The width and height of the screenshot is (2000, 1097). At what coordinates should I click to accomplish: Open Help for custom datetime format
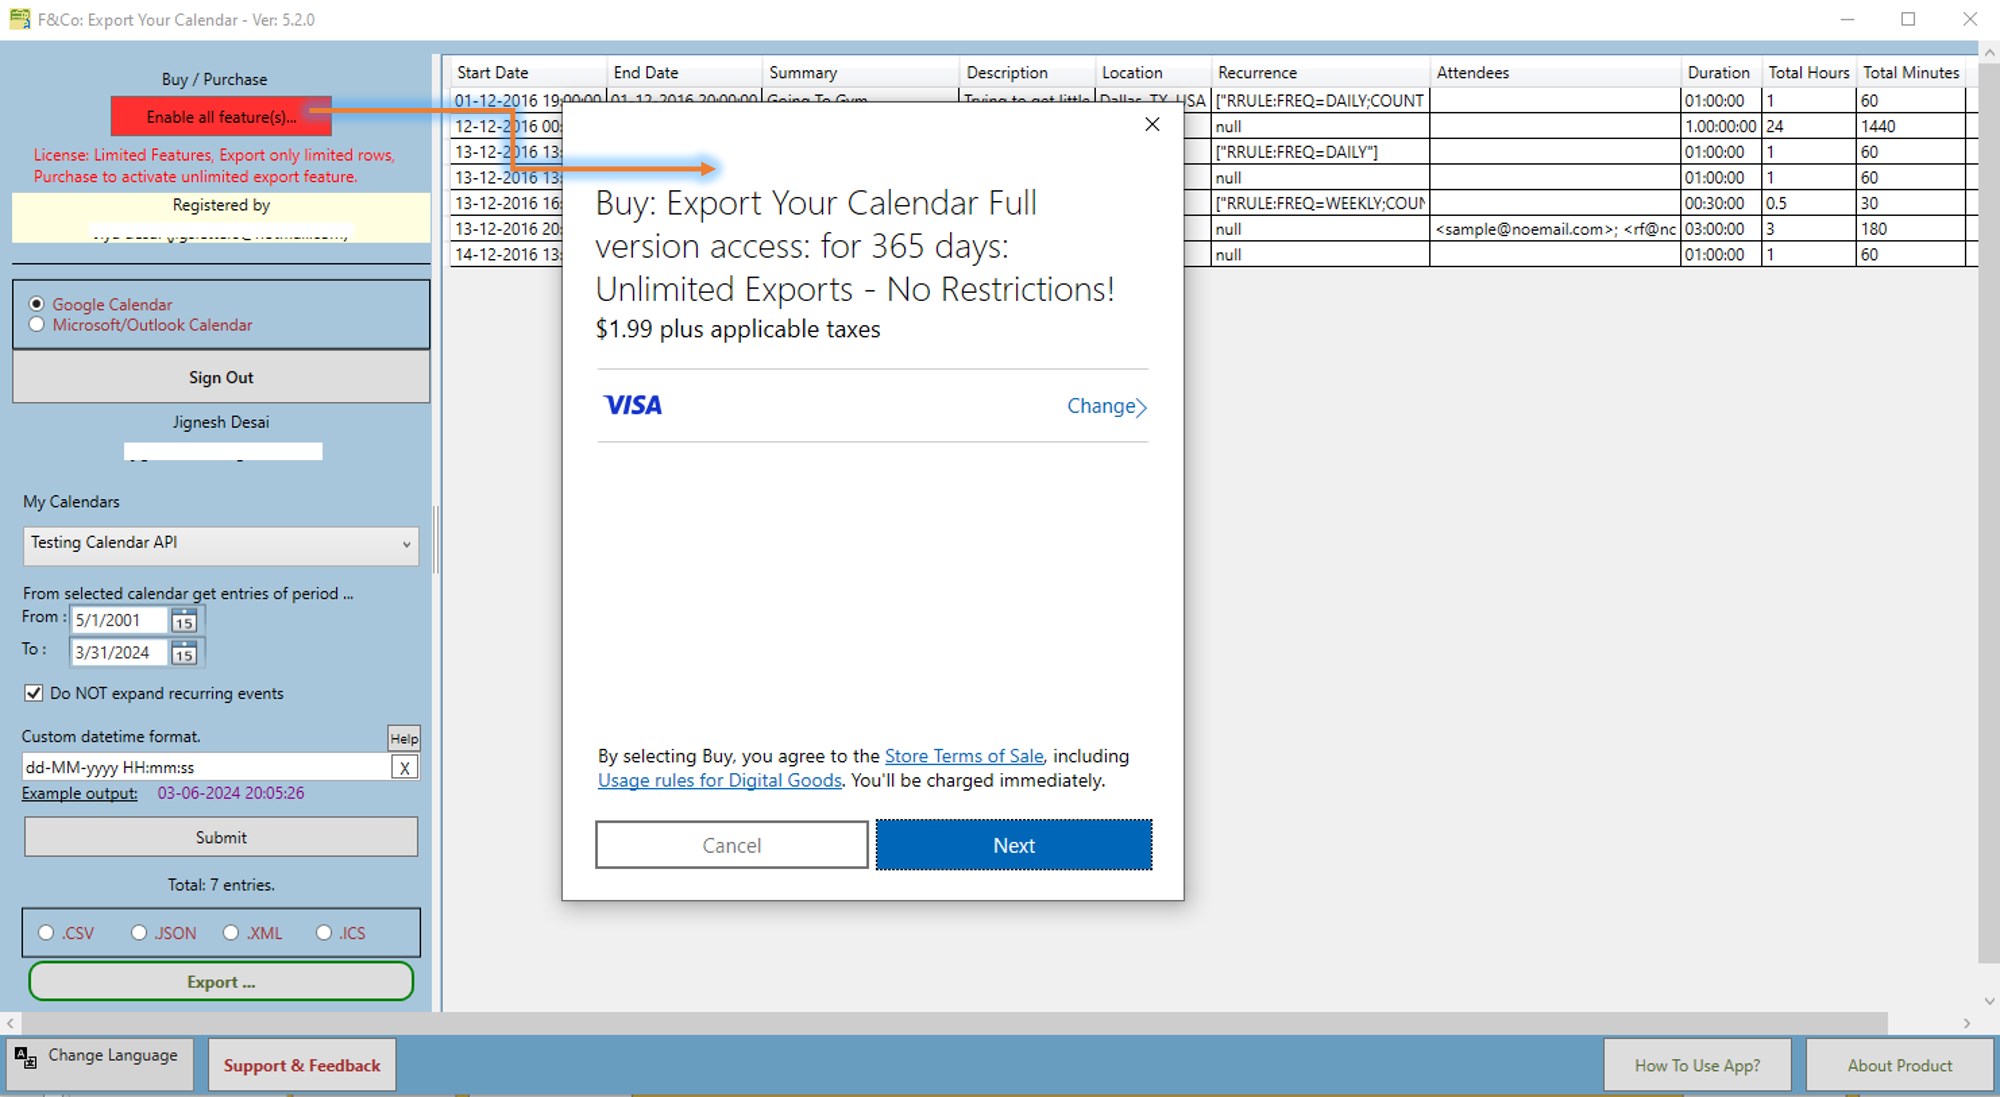coord(404,738)
